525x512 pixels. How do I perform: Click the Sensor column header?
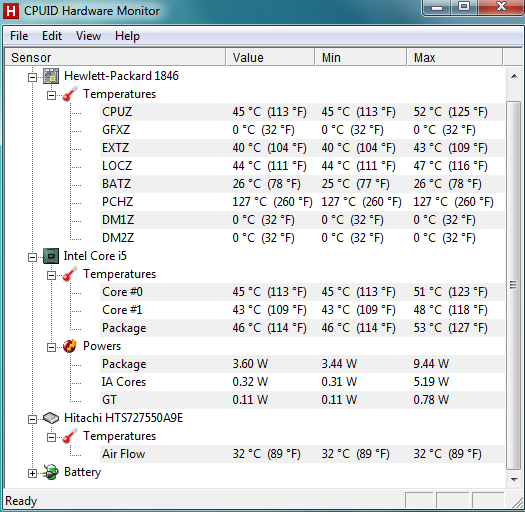coord(116,57)
